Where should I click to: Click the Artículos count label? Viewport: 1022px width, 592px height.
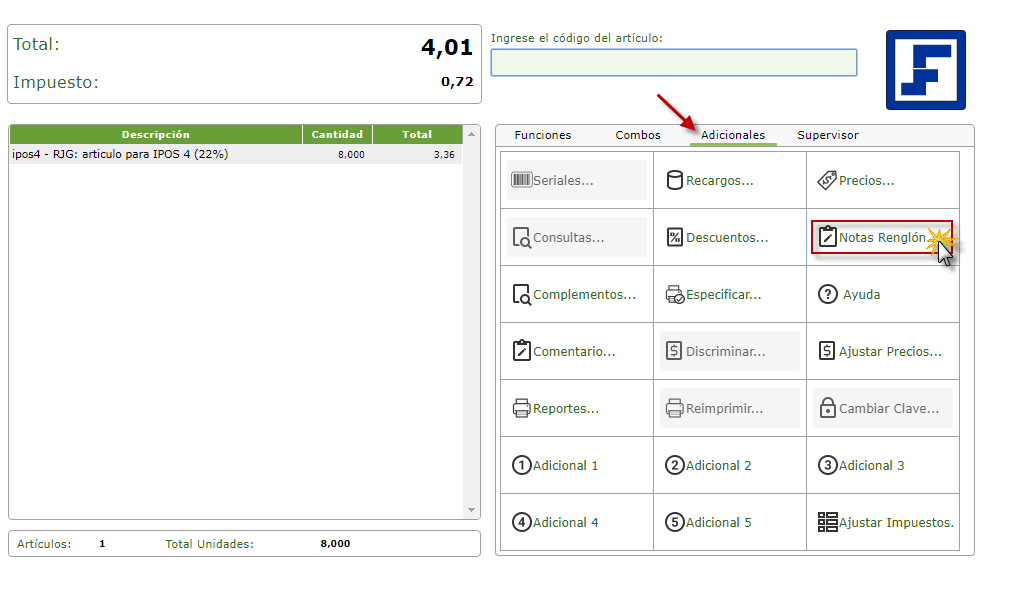[44, 544]
